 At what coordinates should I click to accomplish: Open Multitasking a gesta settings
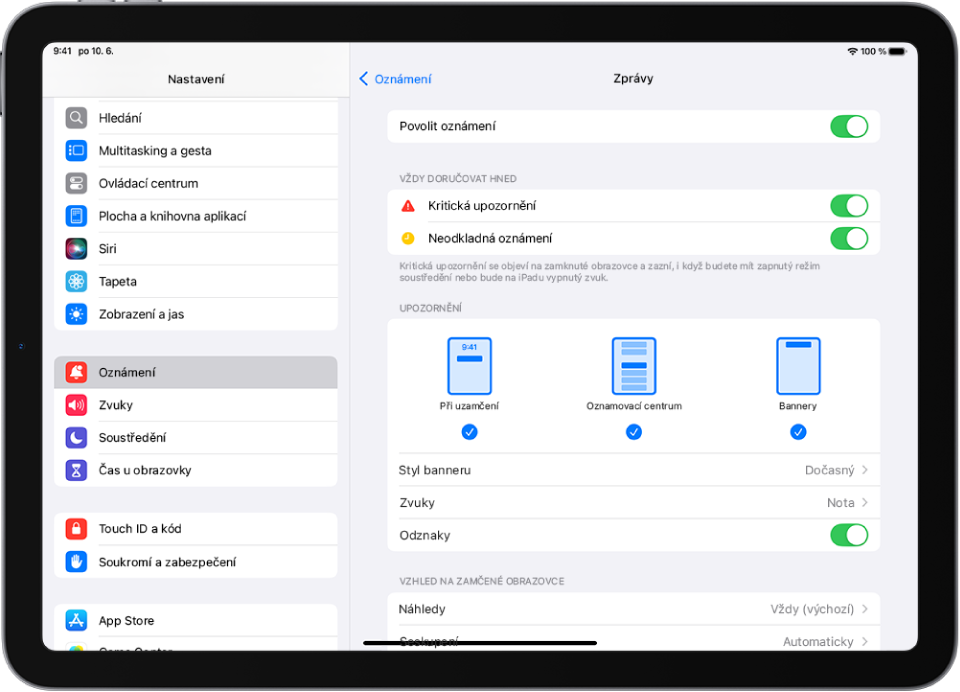[196, 150]
